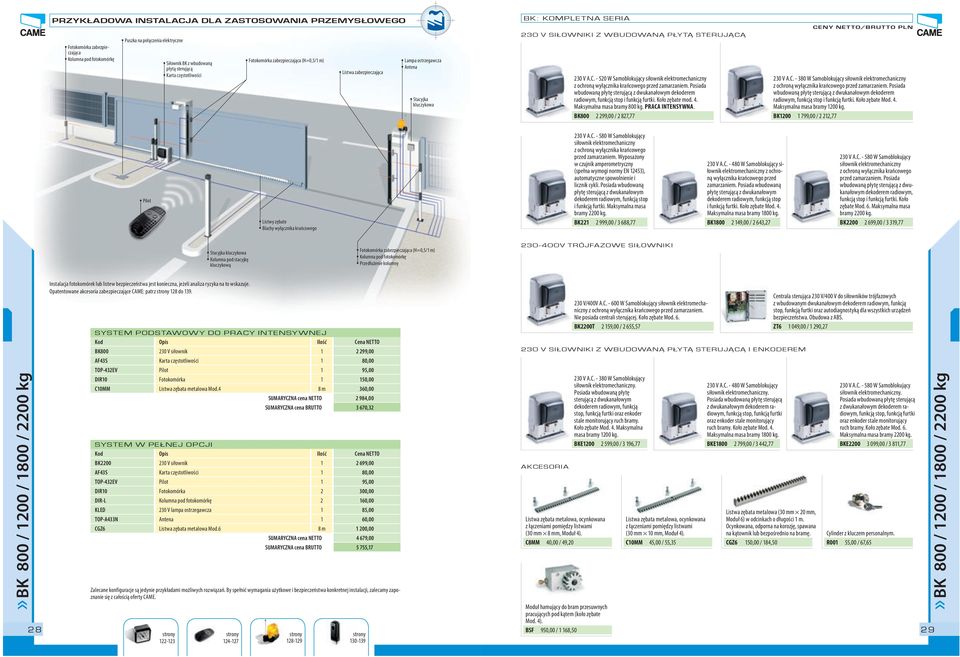The image size is (960, 657).
Task: Click the basic system net total 2 984,00
Action: (365, 398)
